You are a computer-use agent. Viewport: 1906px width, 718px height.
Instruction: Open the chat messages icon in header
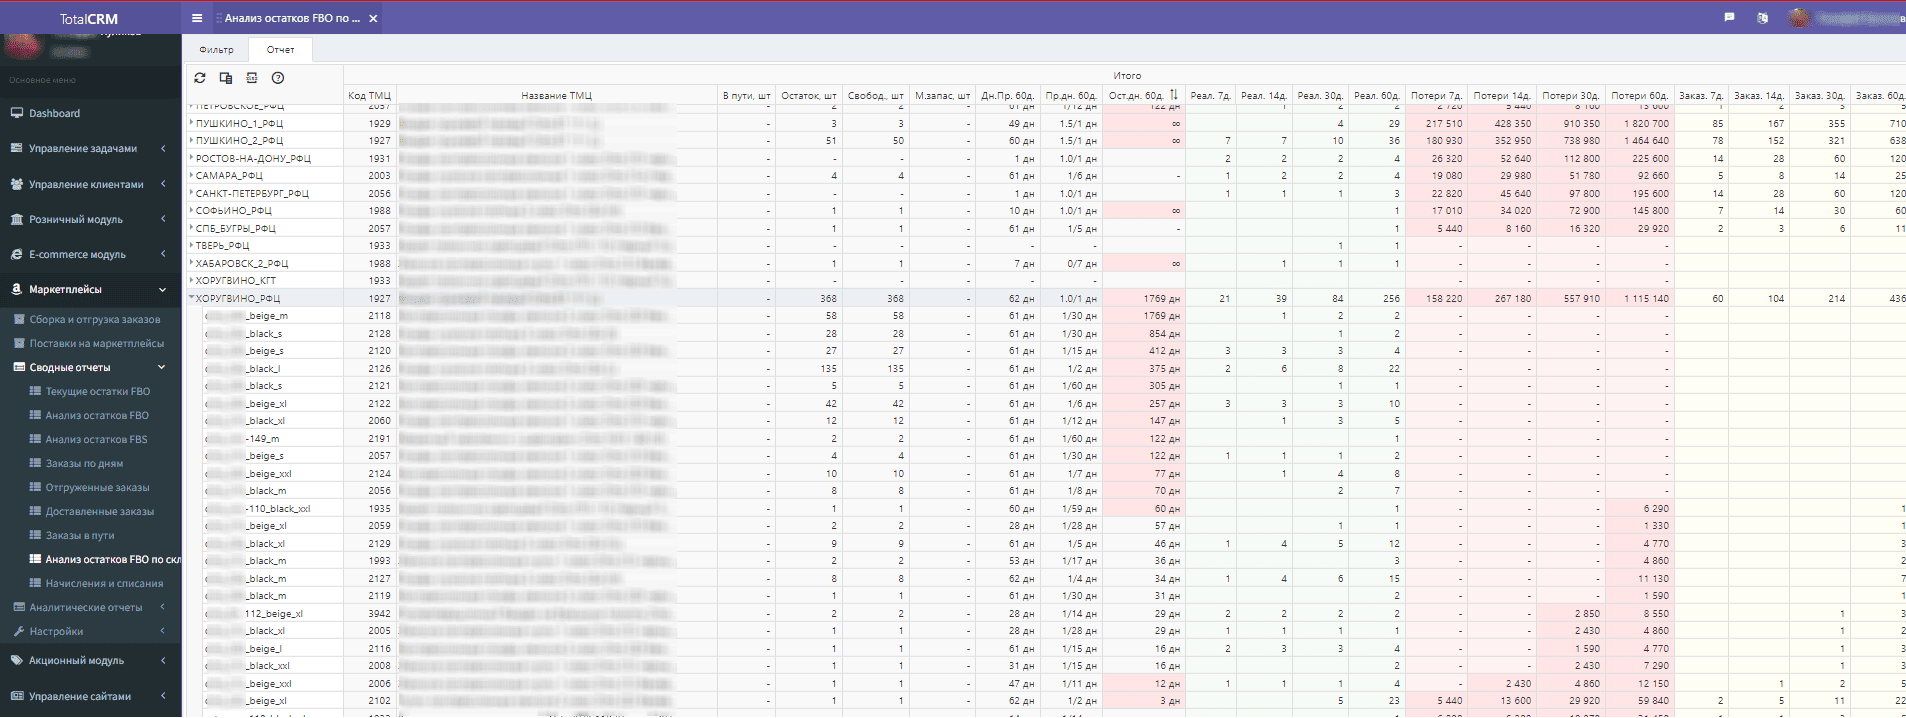1729,18
